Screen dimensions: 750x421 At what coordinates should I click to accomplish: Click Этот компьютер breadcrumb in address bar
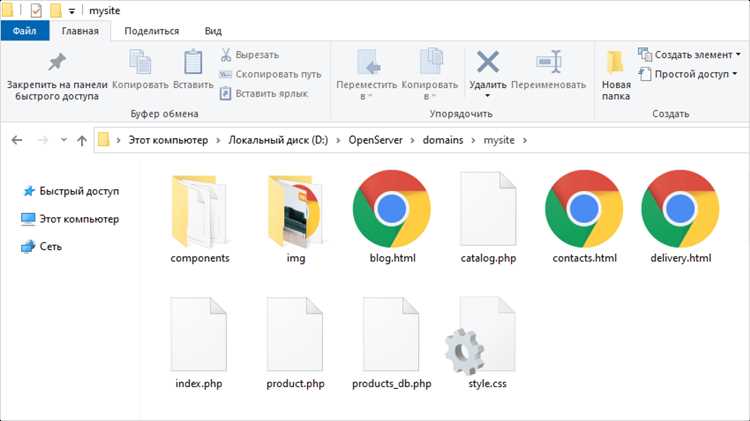pos(168,140)
